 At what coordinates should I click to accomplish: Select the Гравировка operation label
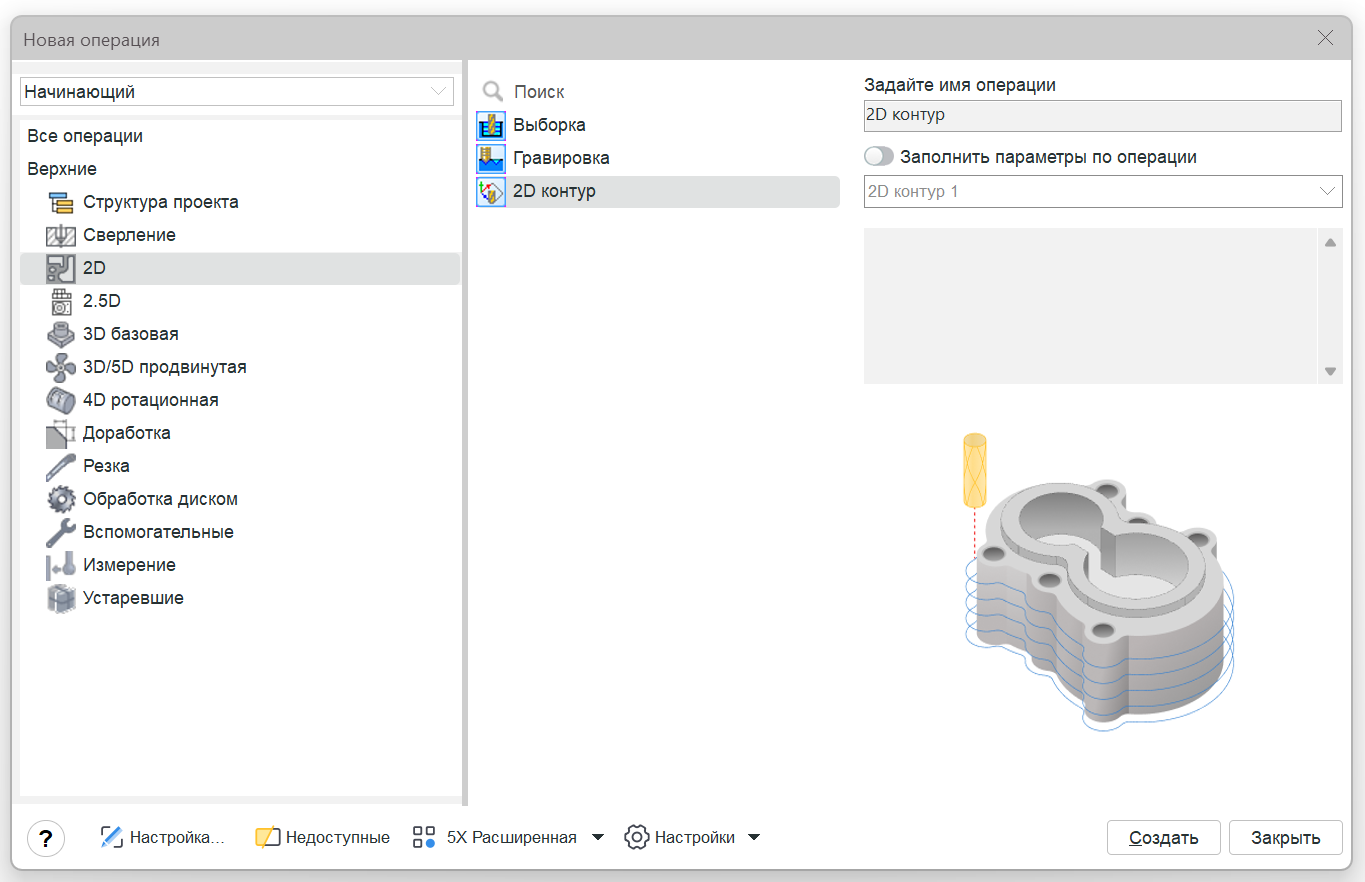pos(561,158)
